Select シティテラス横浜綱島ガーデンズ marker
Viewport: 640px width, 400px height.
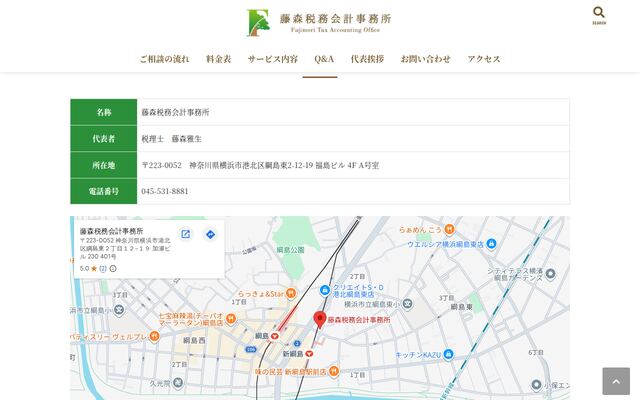550,273
